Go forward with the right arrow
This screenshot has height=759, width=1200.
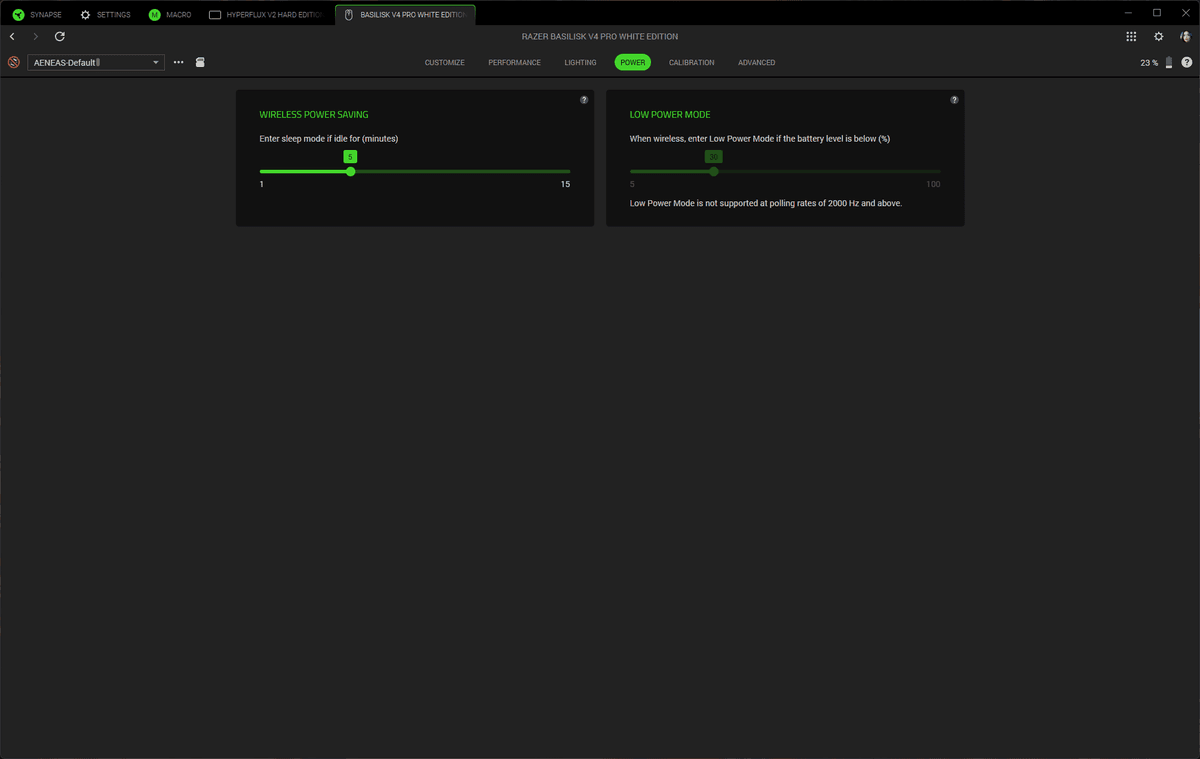point(36,36)
